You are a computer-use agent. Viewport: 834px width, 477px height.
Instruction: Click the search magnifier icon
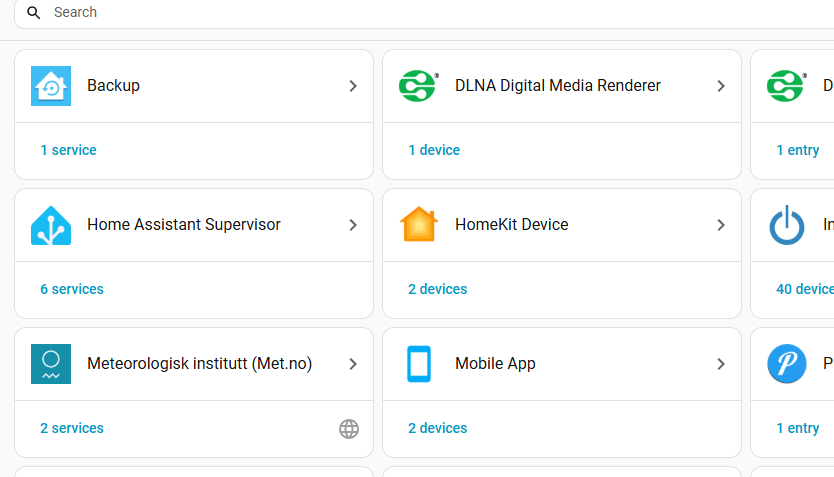(x=34, y=13)
